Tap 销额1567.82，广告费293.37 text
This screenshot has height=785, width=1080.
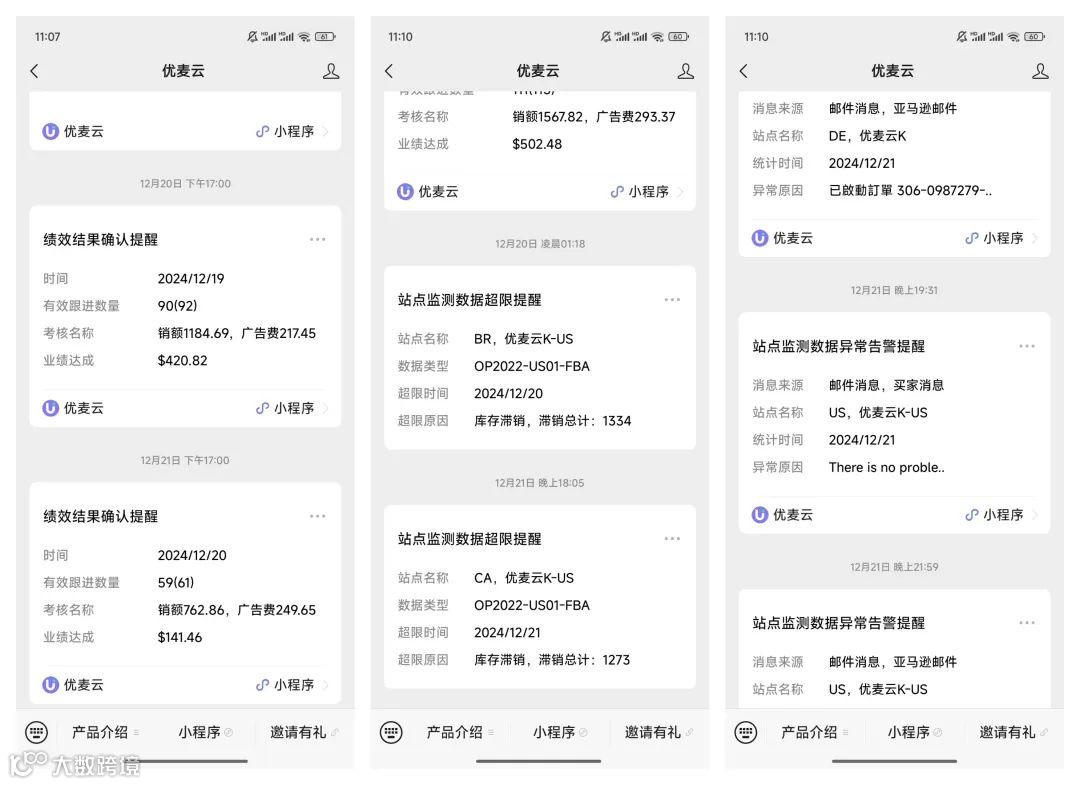pos(594,117)
